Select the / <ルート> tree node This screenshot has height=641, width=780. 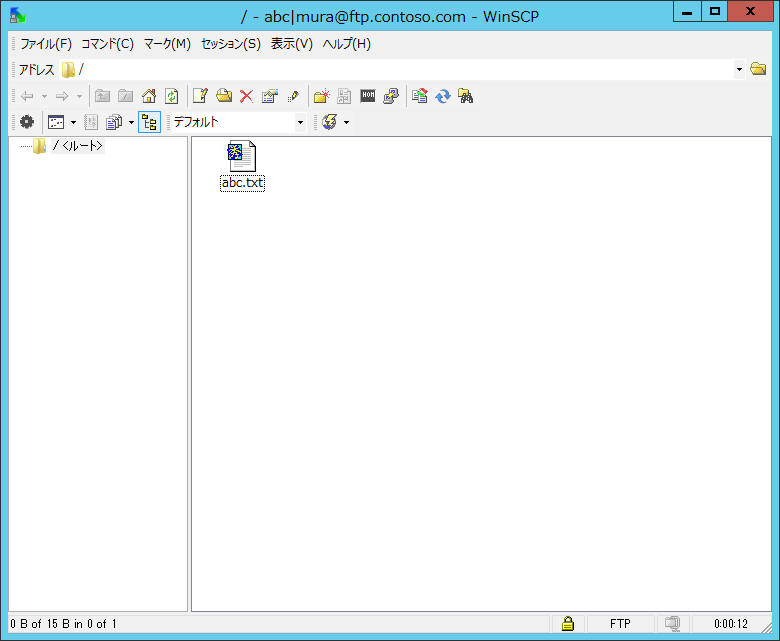pos(78,146)
